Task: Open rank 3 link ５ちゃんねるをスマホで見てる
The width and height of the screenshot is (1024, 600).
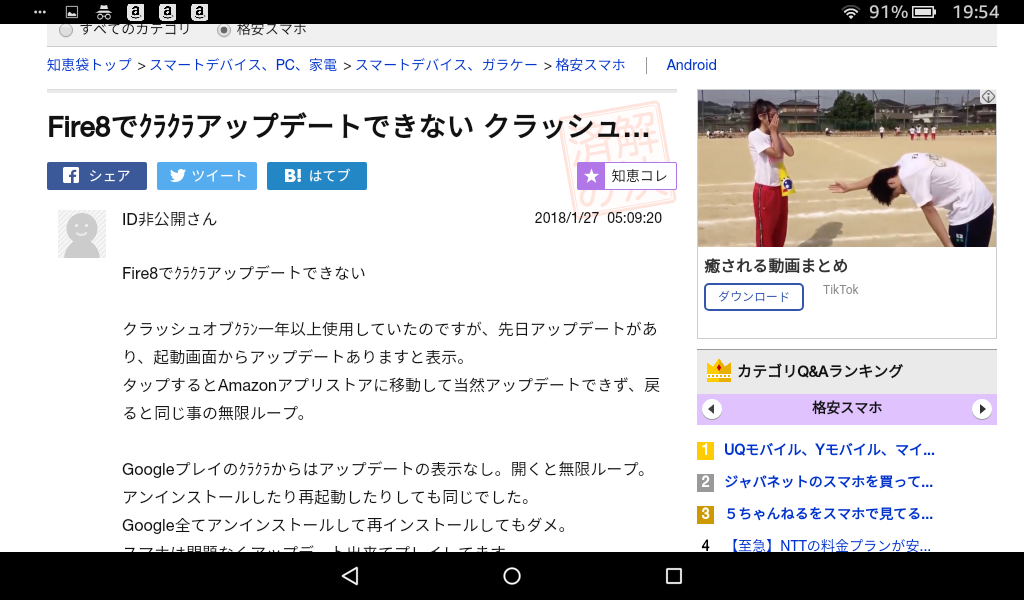Action: tap(829, 514)
